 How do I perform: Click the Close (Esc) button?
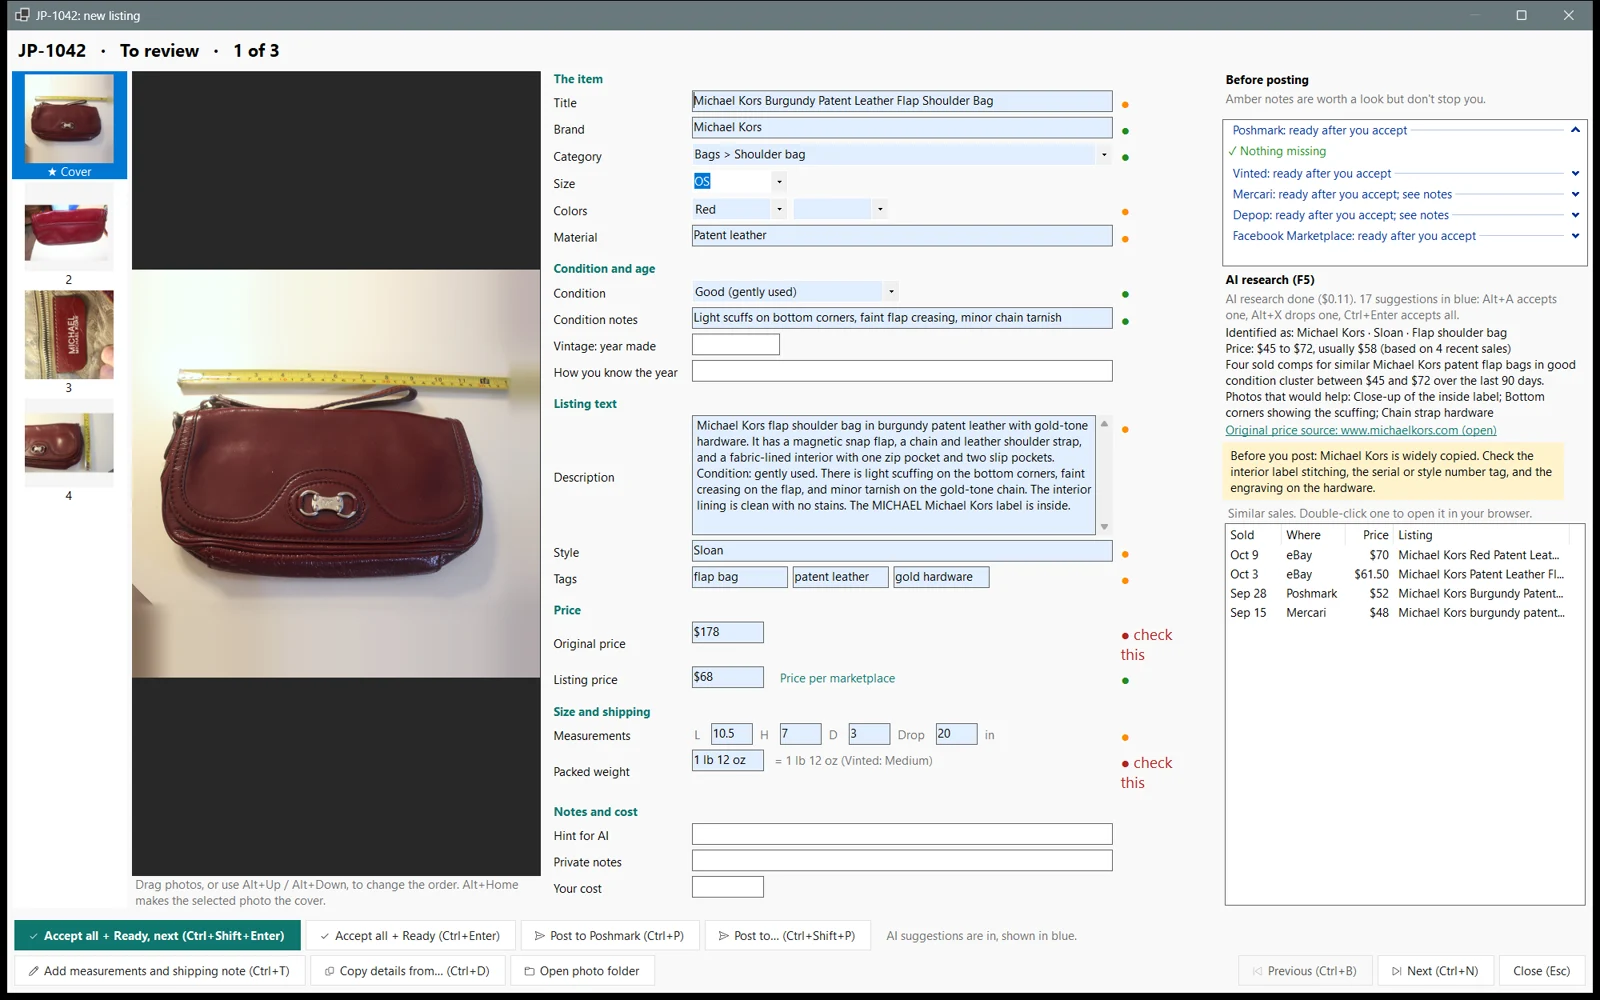click(x=1541, y=971)
